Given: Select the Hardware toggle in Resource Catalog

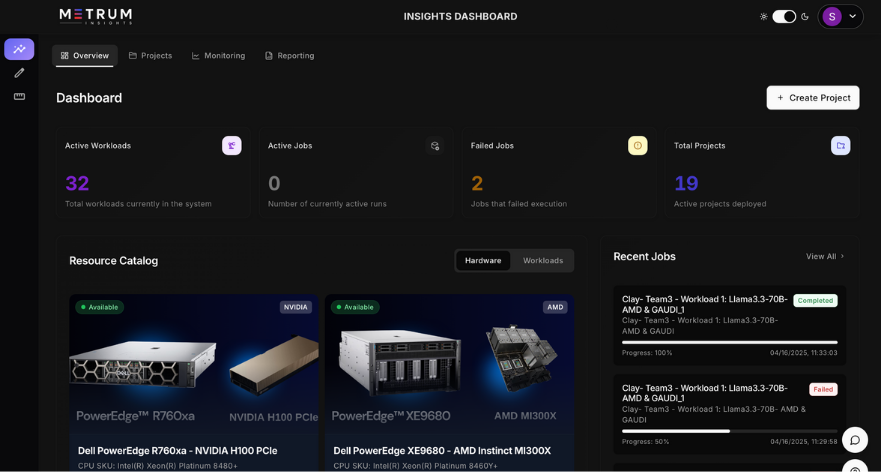Looking at the screenshot, I should pyautogui.click(x=483, y=261).
